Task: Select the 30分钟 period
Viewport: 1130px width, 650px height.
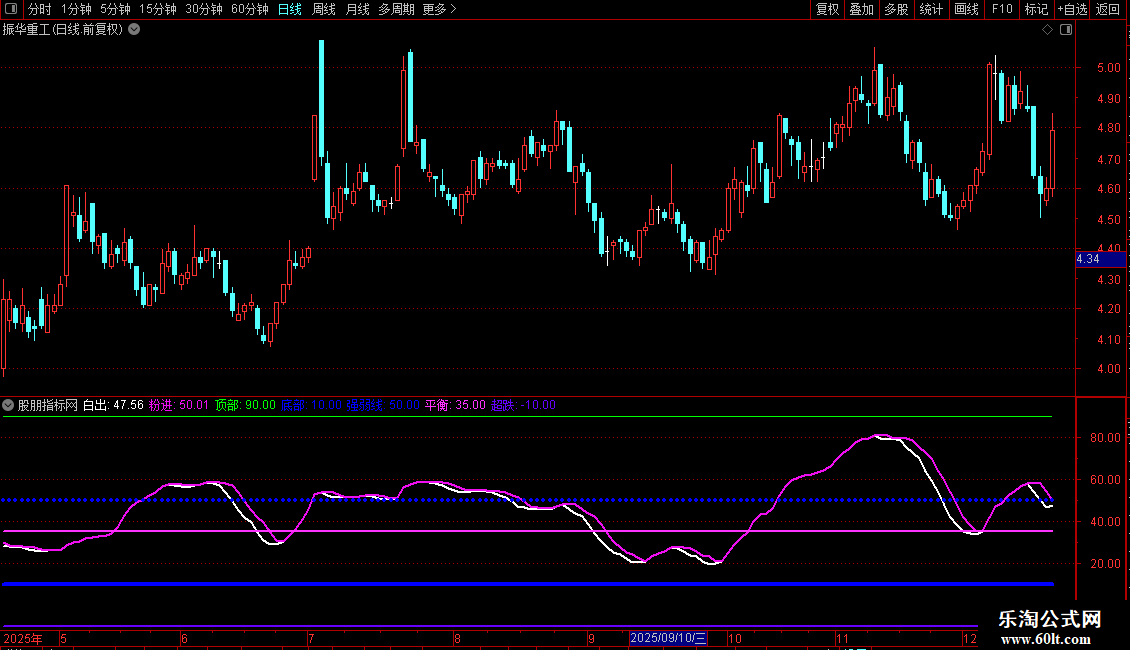Action: [203, 9]
